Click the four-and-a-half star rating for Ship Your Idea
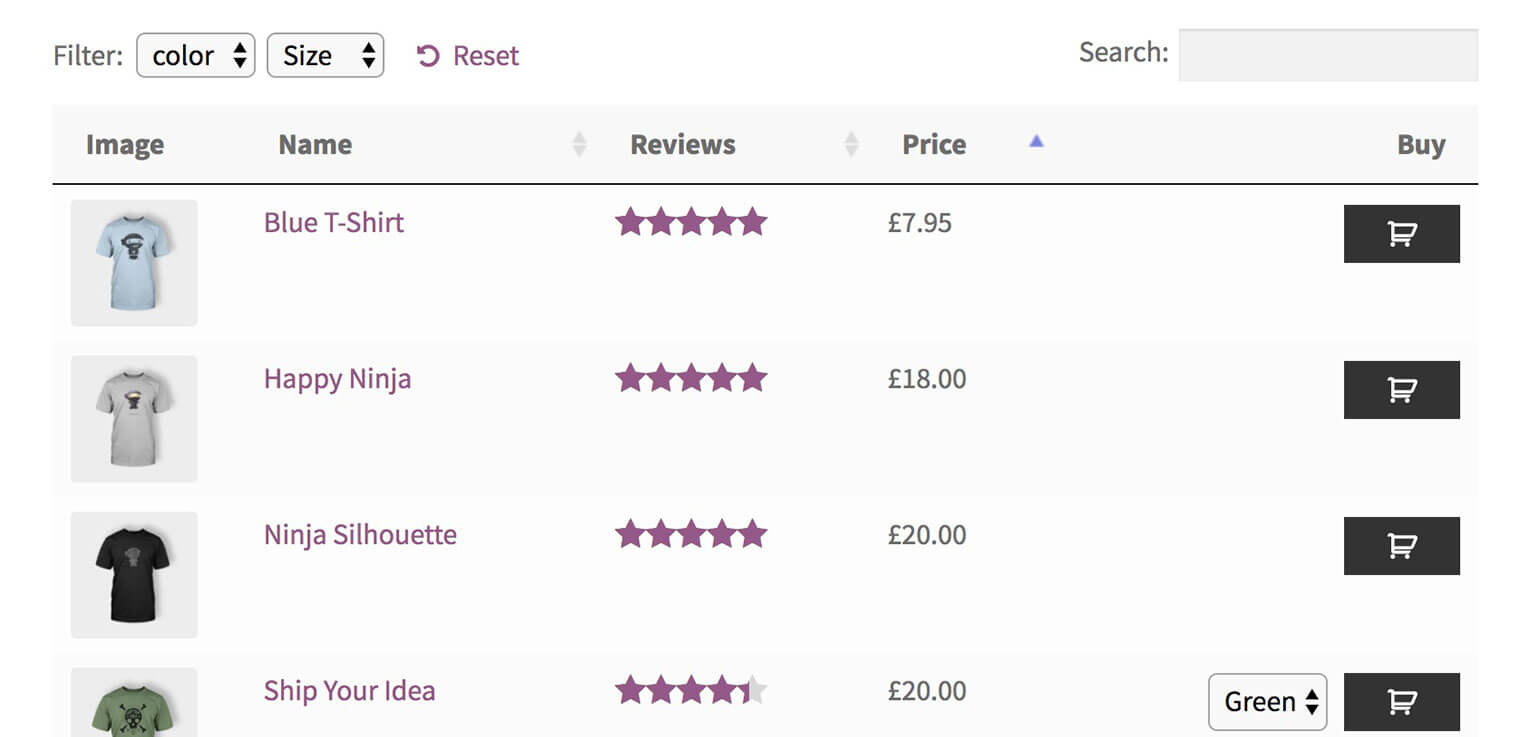 [x=691, y=689]
